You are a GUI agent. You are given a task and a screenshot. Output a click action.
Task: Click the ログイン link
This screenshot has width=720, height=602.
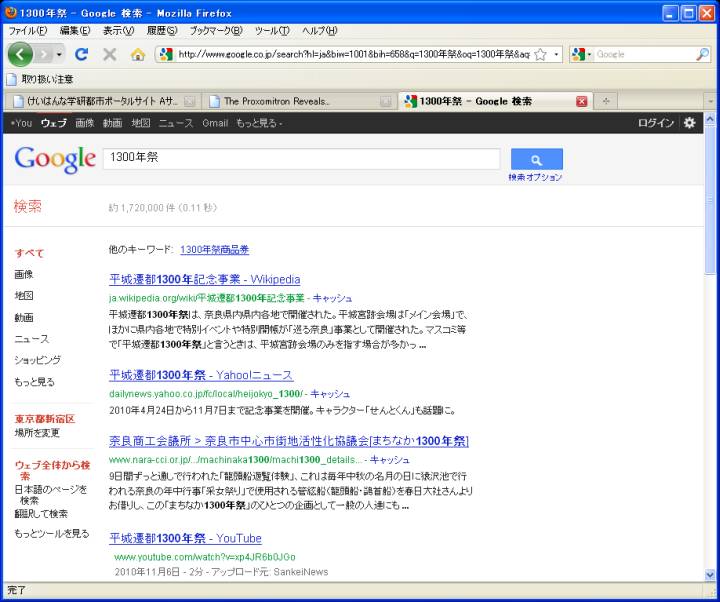tap(656, 123)
